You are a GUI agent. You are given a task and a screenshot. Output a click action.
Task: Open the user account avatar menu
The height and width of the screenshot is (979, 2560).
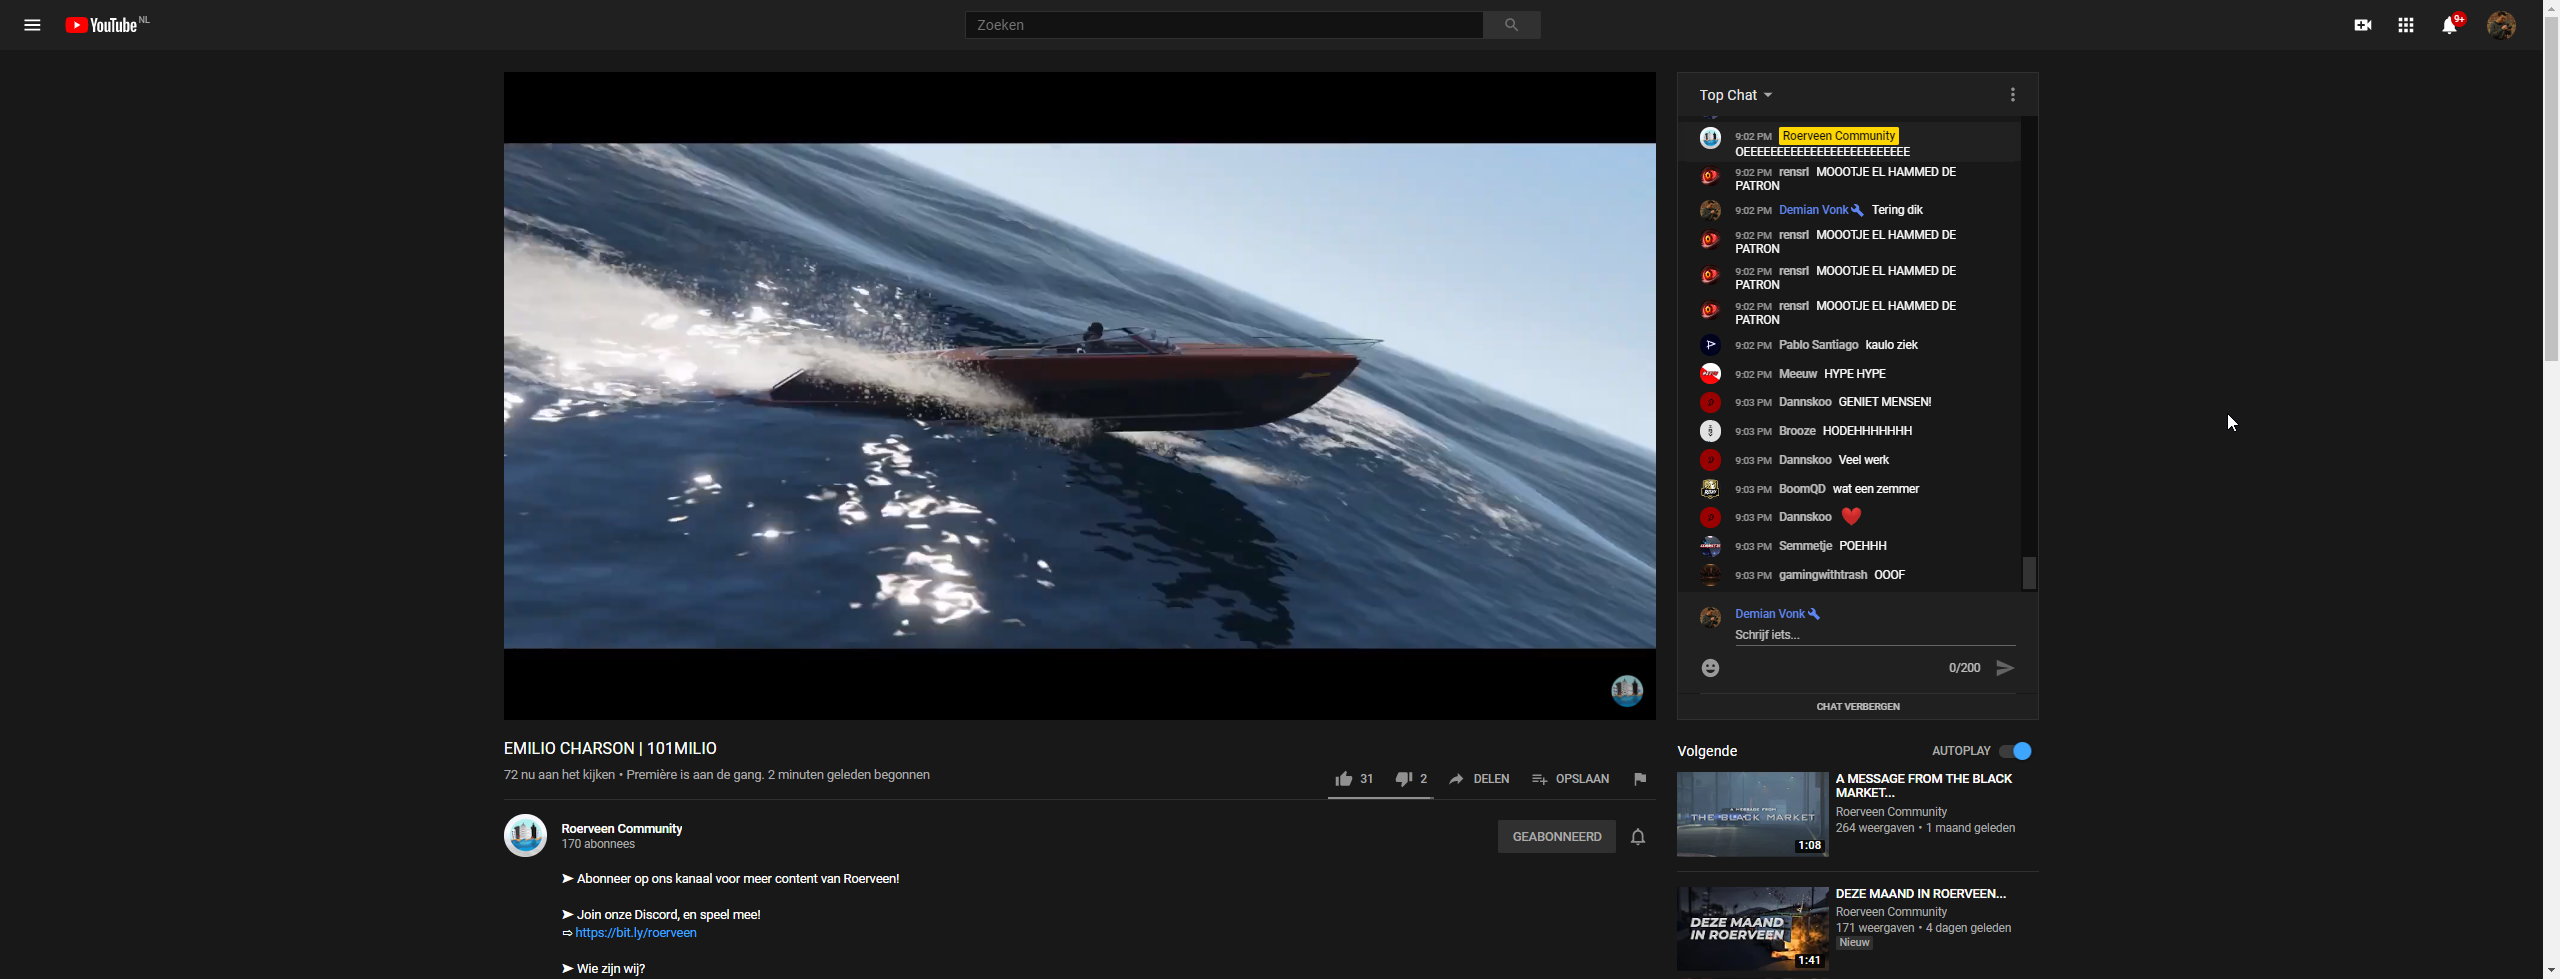tap(2501, 25)
